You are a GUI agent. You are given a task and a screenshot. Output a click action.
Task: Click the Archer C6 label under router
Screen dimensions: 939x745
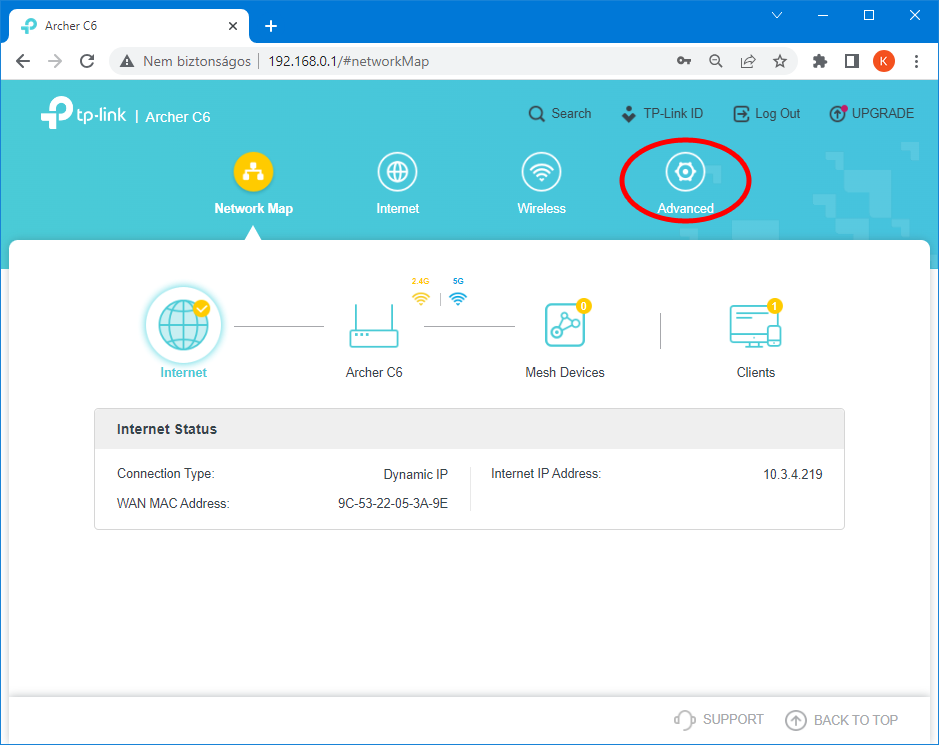[x=374, y=372]
